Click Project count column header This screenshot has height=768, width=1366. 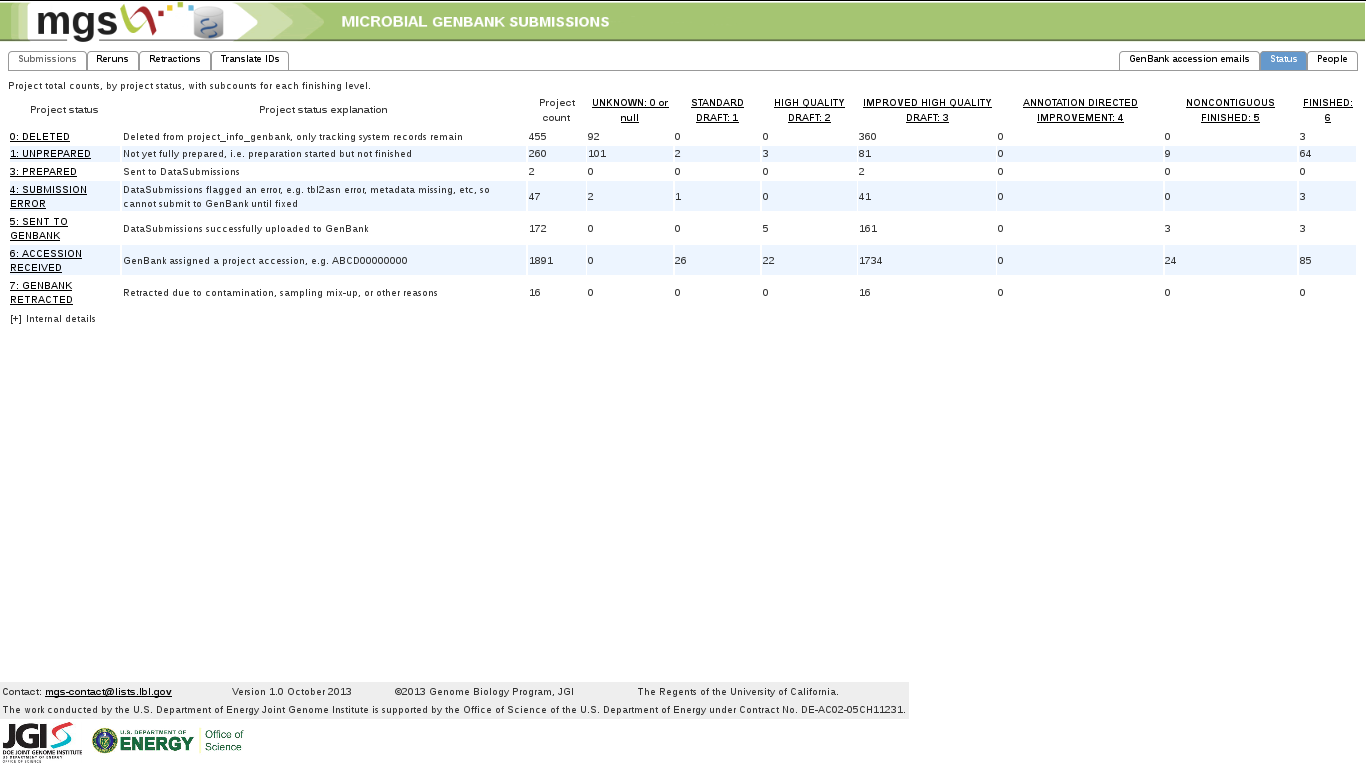click(557, 110)
